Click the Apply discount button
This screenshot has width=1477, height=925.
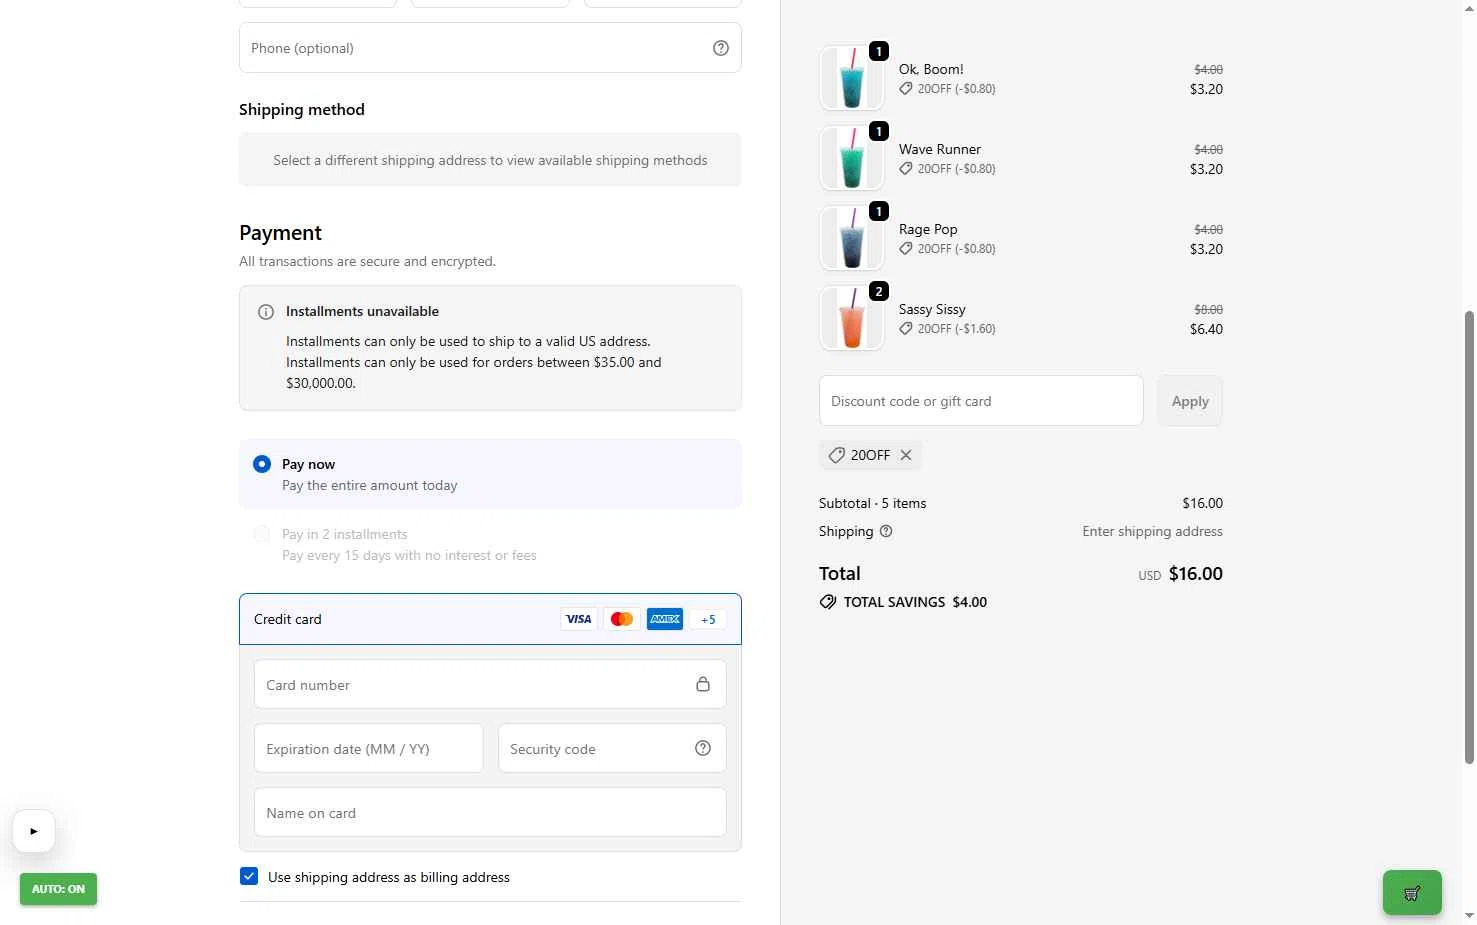pyautogui.click(x=1190, y=401)
